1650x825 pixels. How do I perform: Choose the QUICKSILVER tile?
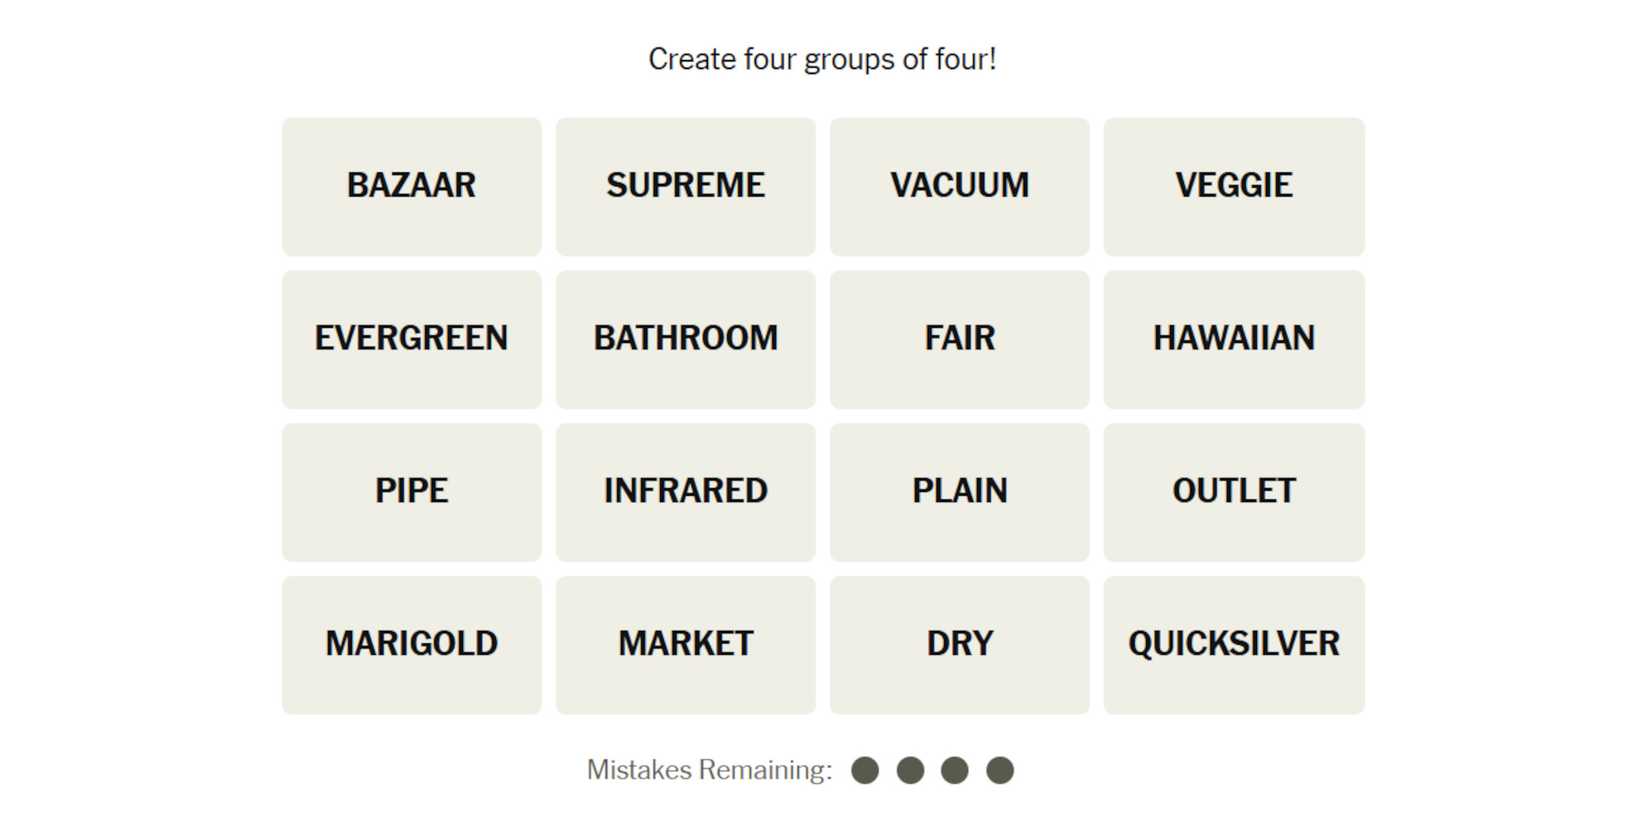point(1233,645)
